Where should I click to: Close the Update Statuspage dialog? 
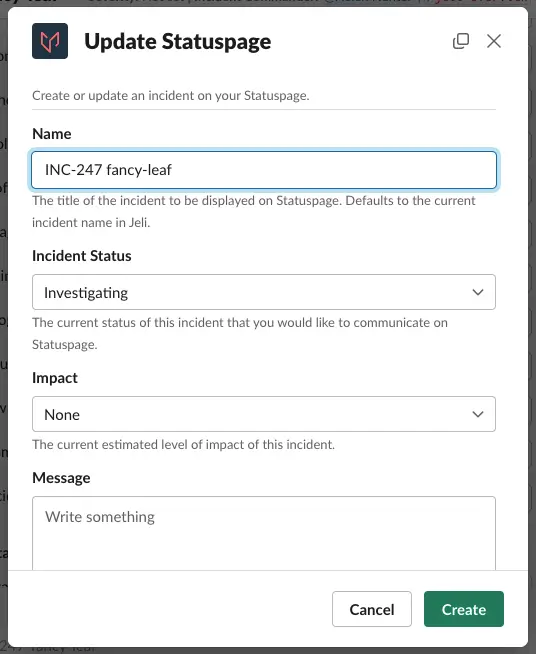coord(494,41)
